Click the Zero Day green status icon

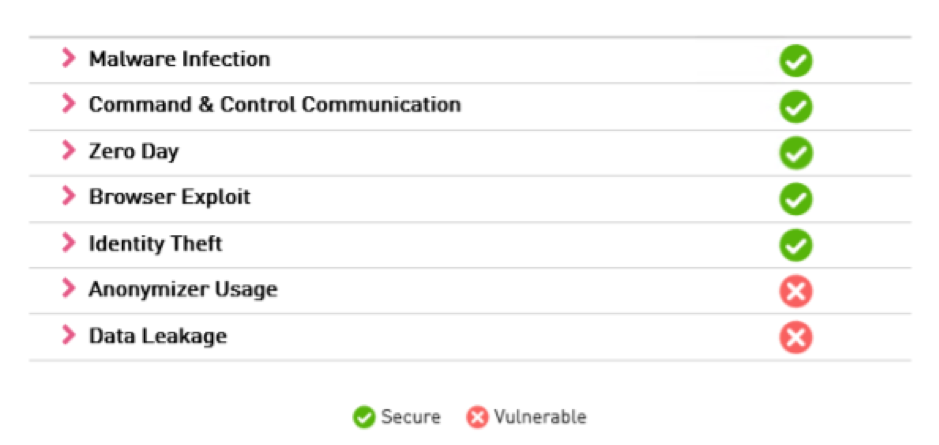(795, 153)
